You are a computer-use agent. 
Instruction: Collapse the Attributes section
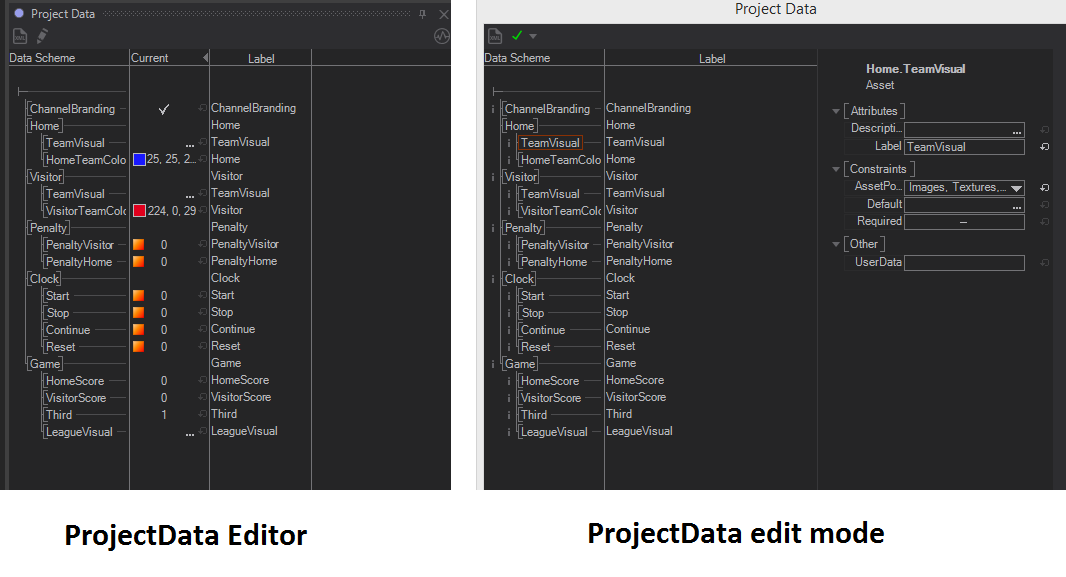pyautogui.click(x=837, y=111)
